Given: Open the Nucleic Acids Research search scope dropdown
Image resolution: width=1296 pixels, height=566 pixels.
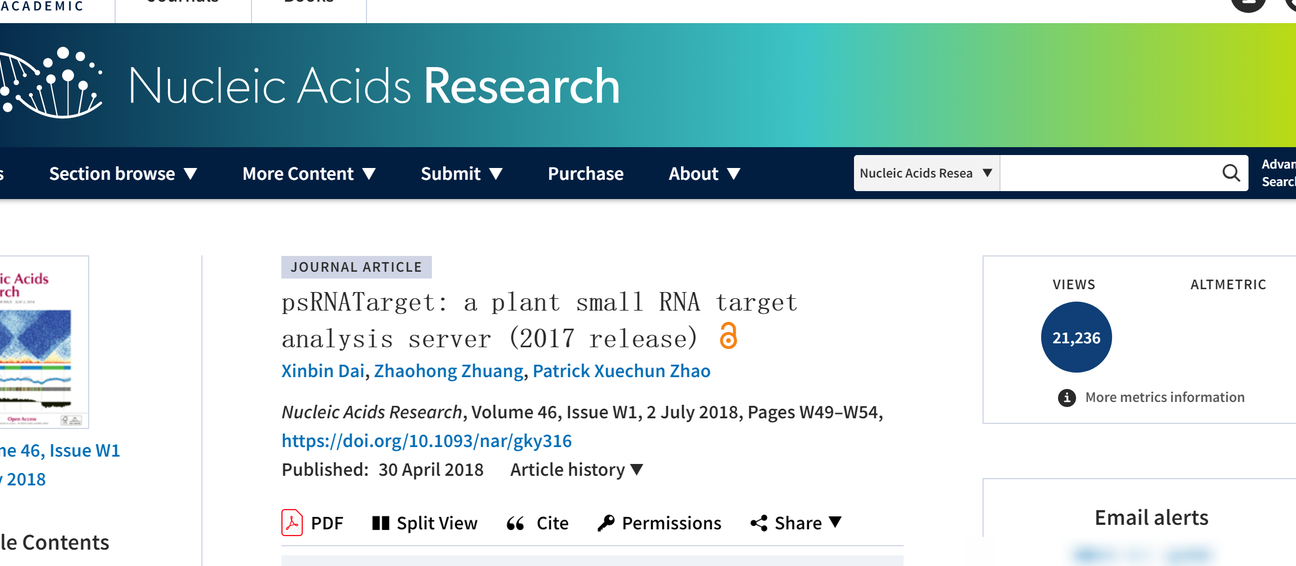Looking at the screenshot, I should coord(926,173).
